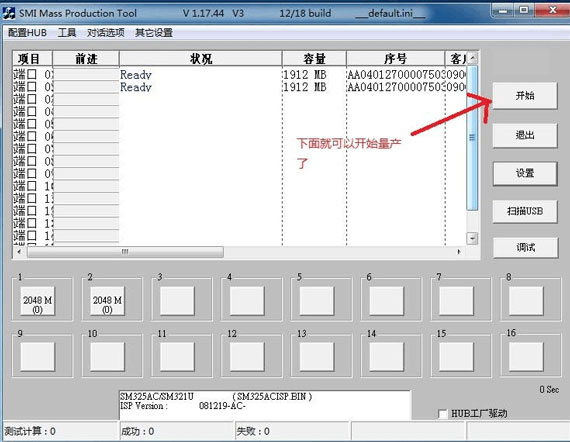Click '测试计算 : 0' status bar entry
The width and height of the screenshot is (570, 442).
coord(30,431)
